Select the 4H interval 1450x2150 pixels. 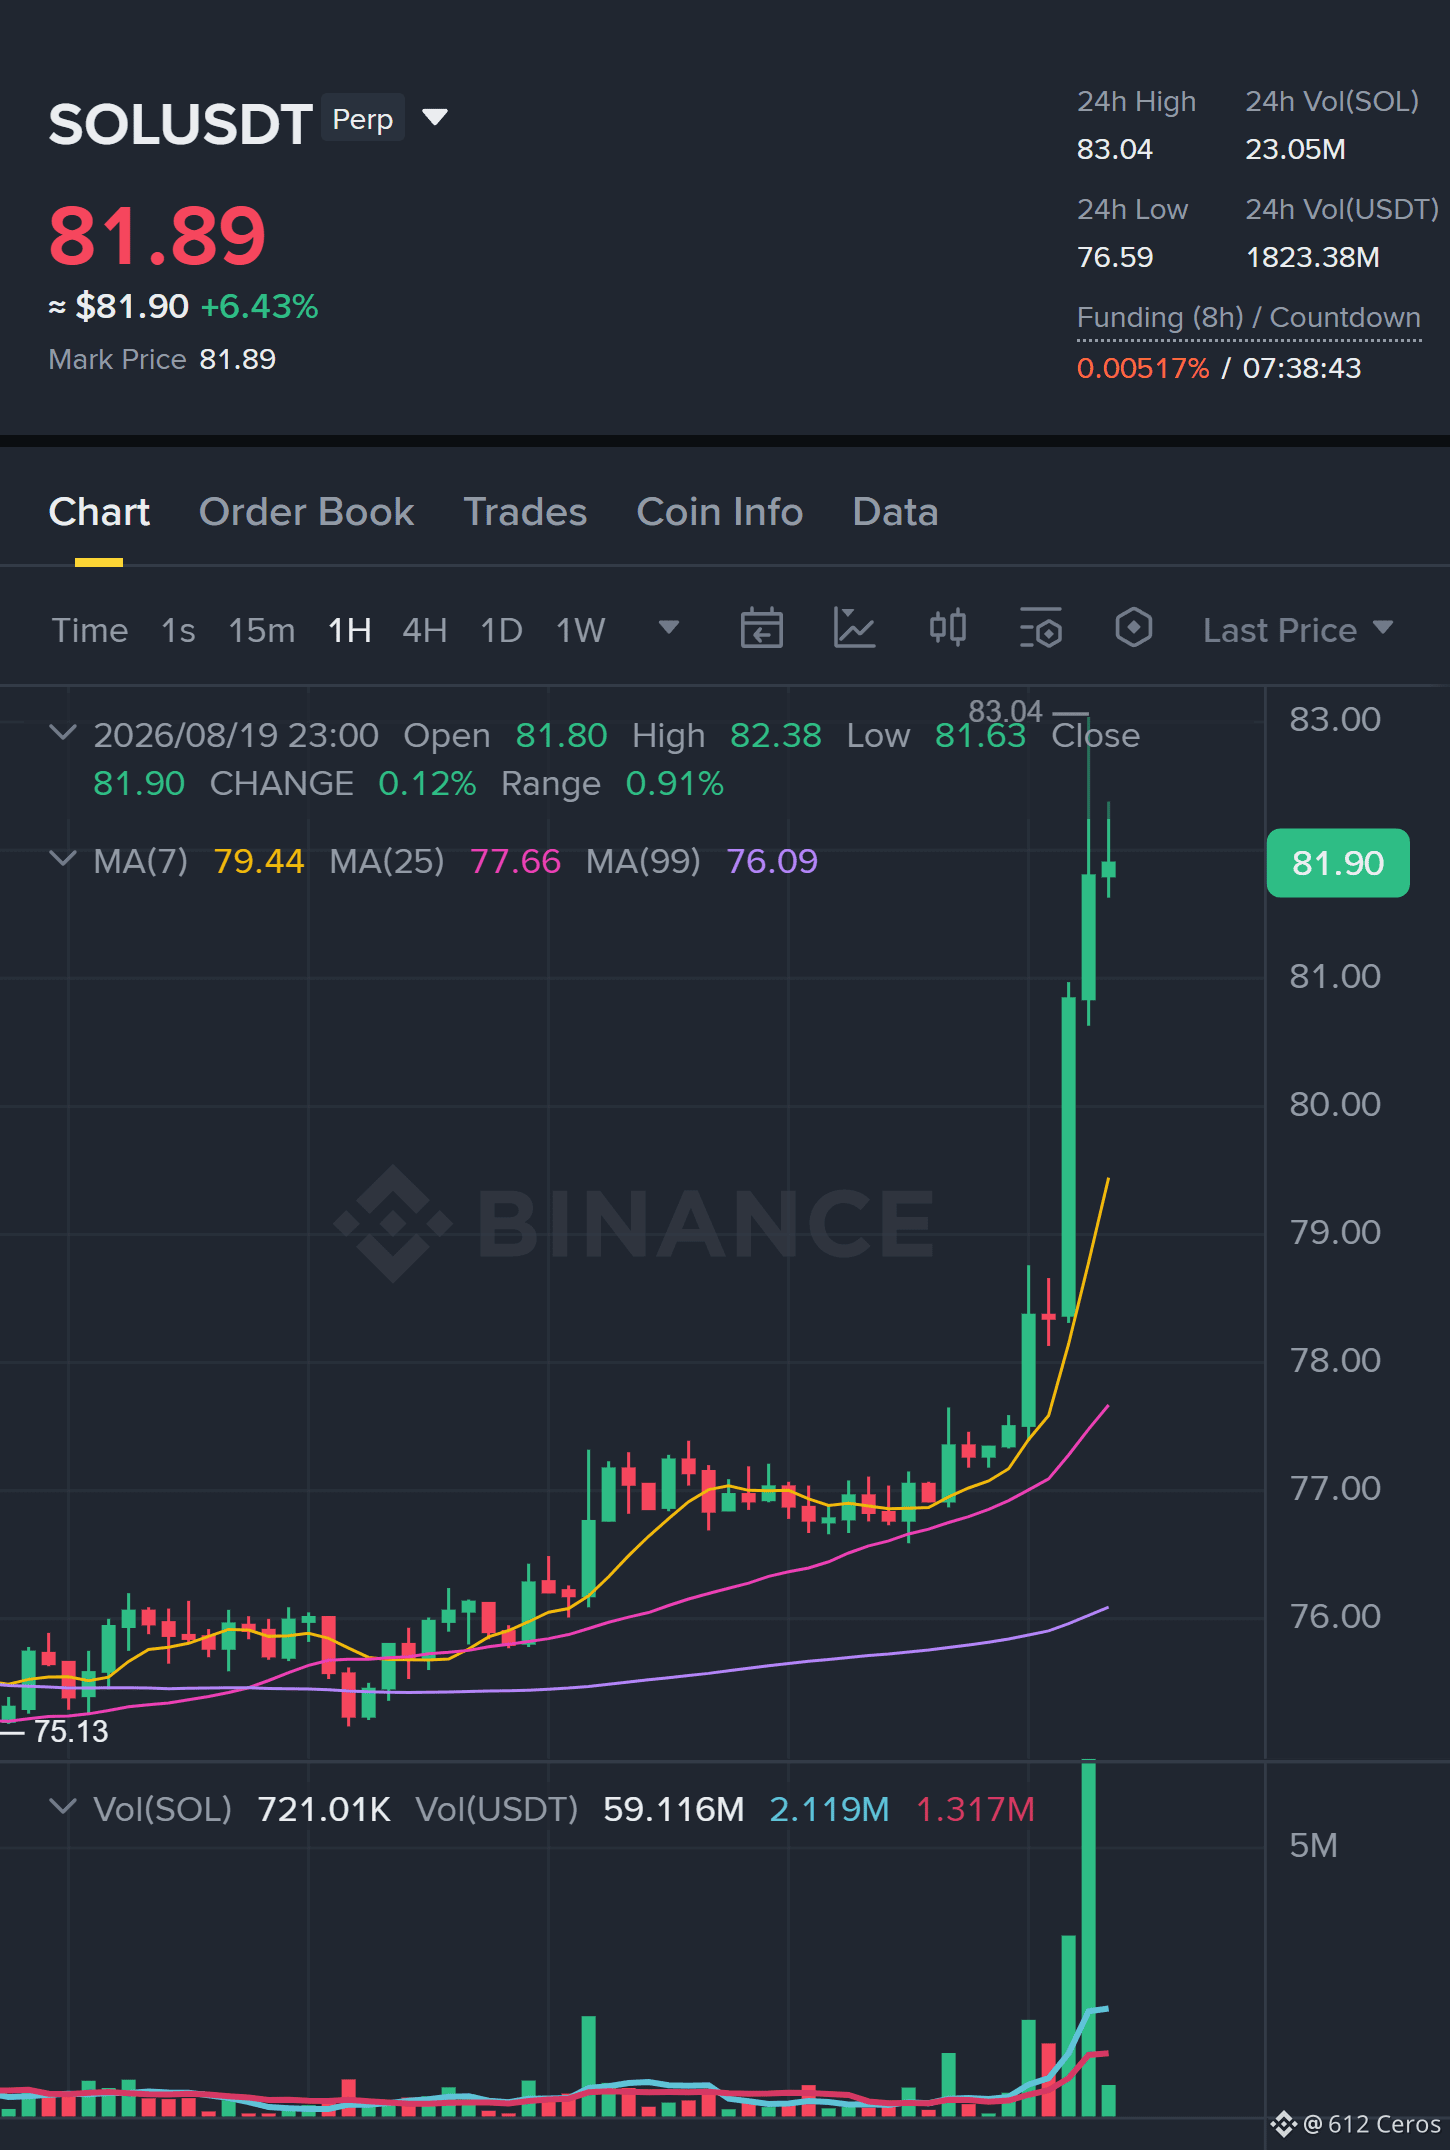[425, 630]
